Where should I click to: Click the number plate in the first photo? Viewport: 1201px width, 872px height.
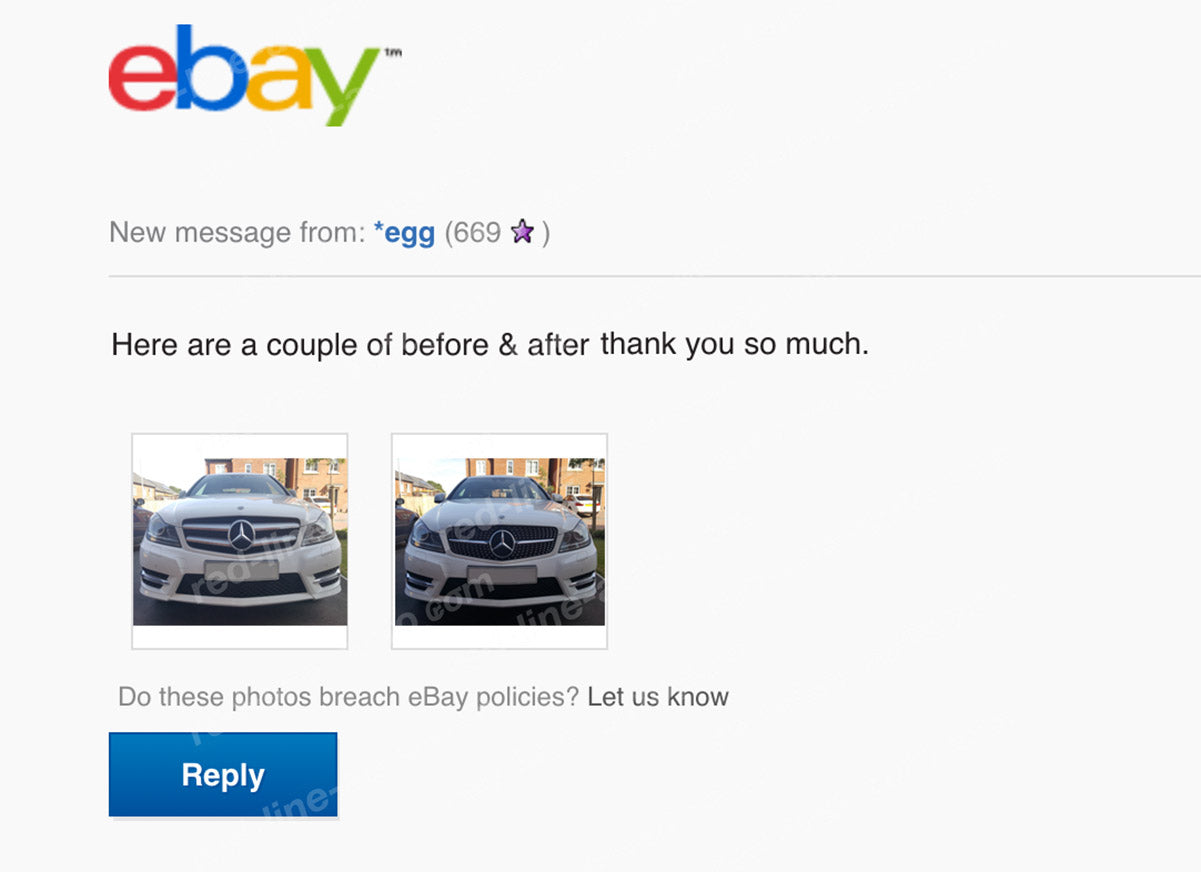click(241, 570)
